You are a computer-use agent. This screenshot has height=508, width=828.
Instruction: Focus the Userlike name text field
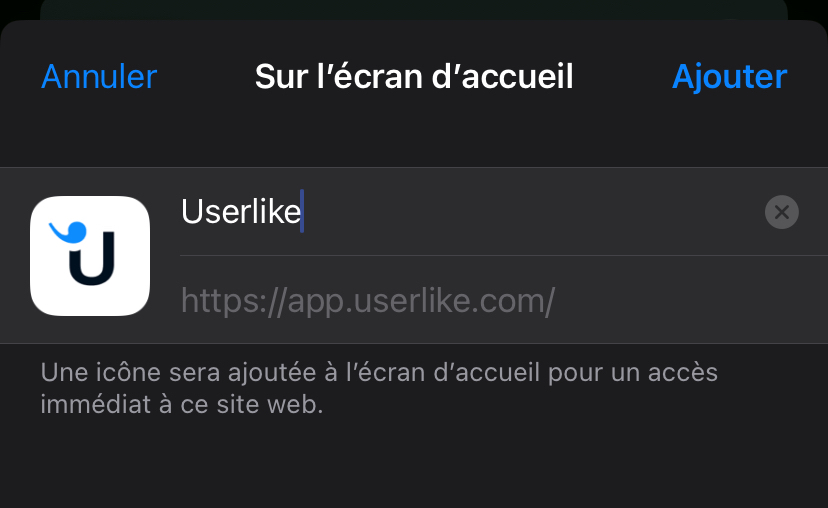coord(470,212)
